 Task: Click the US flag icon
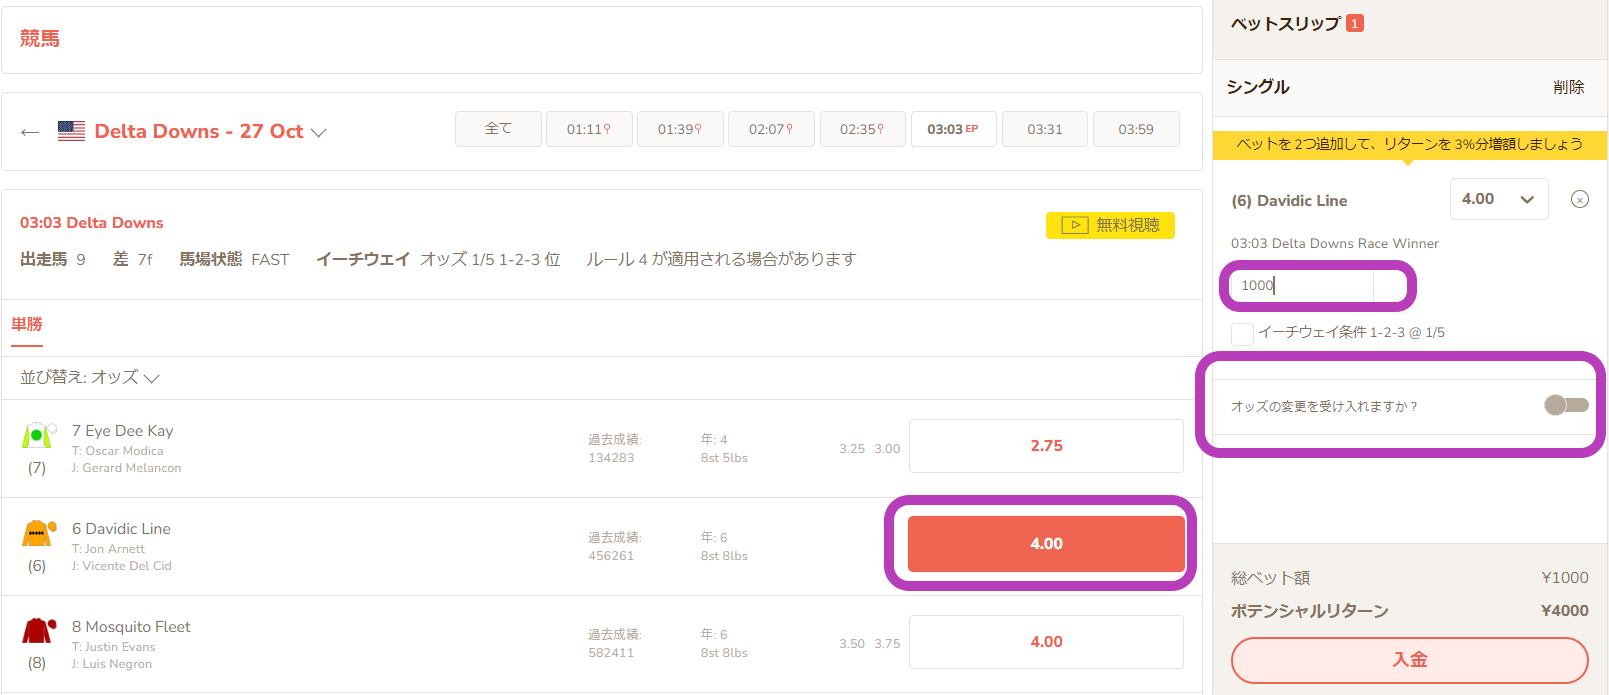pyautogui.click(x=71, y=131)
